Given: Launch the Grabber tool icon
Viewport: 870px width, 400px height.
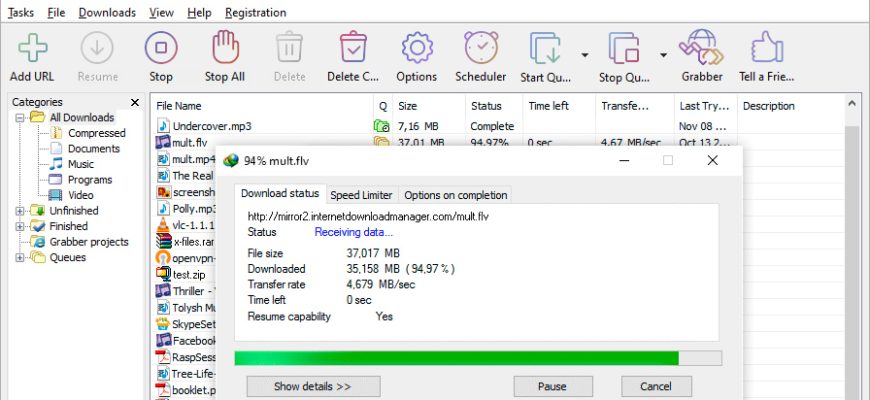Looking at the screenshot, I should coord(702,48).
